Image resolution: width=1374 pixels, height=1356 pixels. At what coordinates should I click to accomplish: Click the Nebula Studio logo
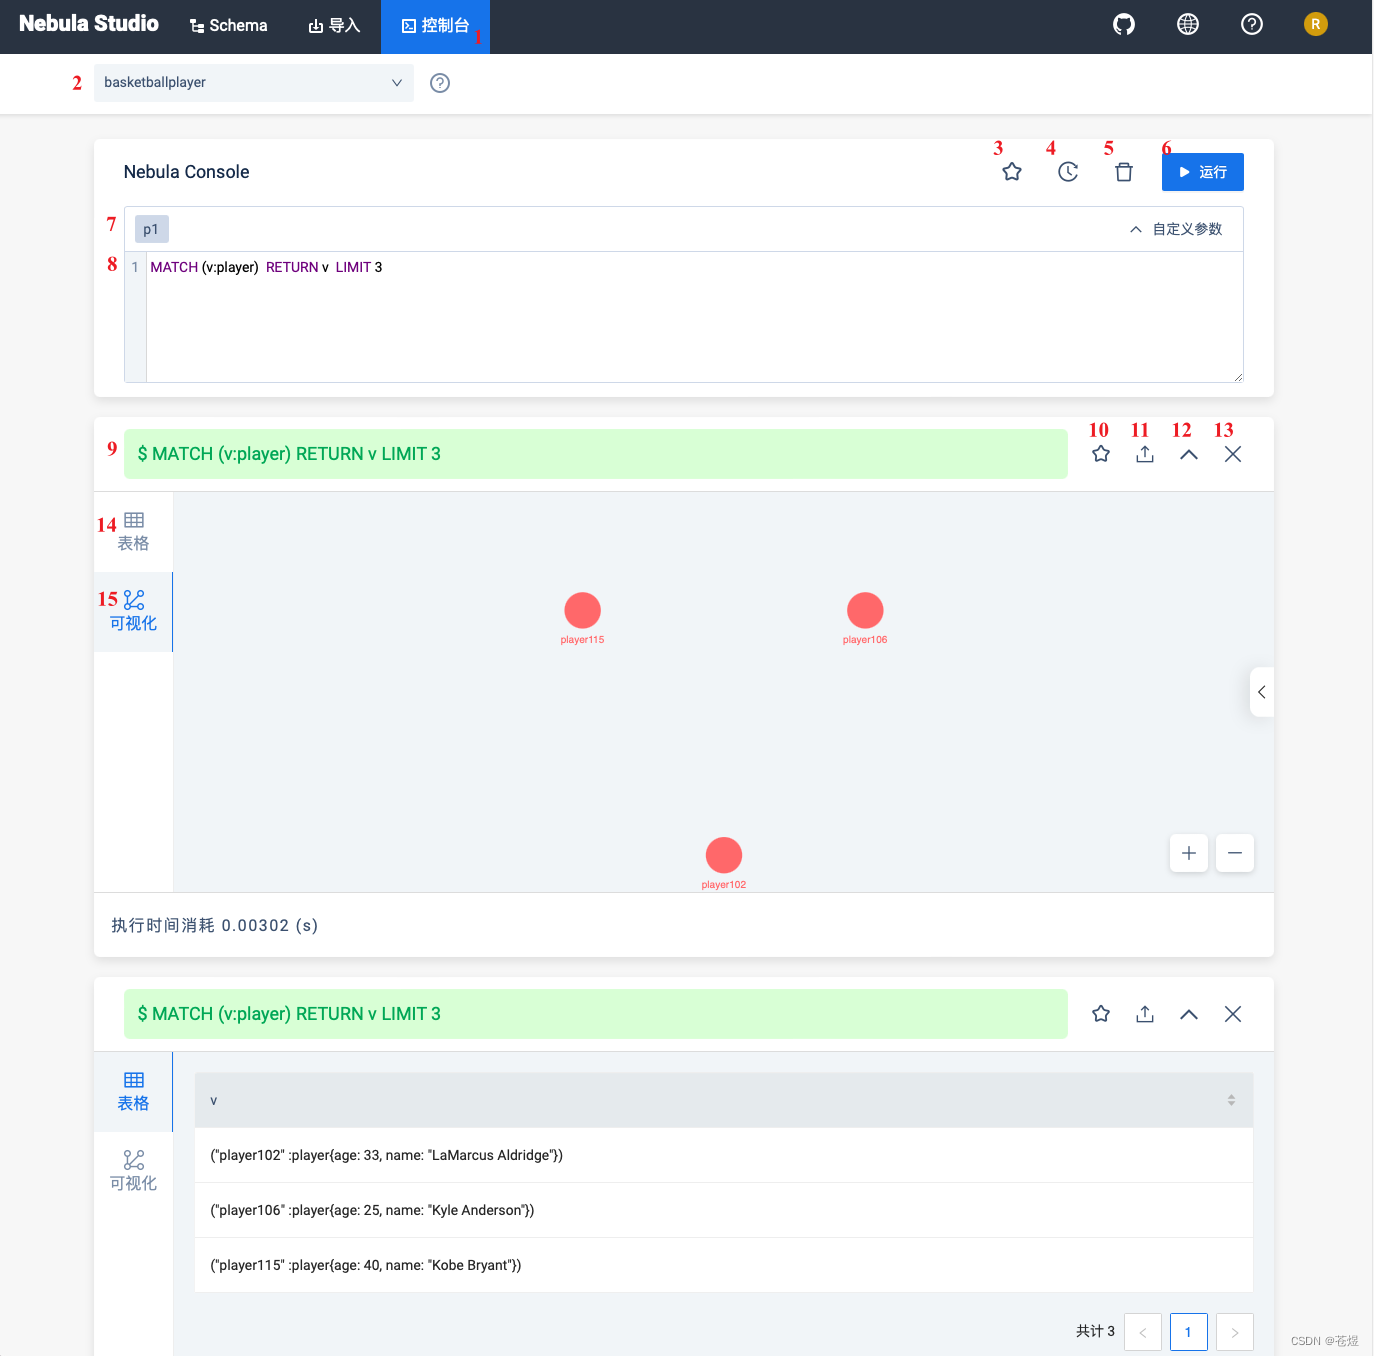89,24
